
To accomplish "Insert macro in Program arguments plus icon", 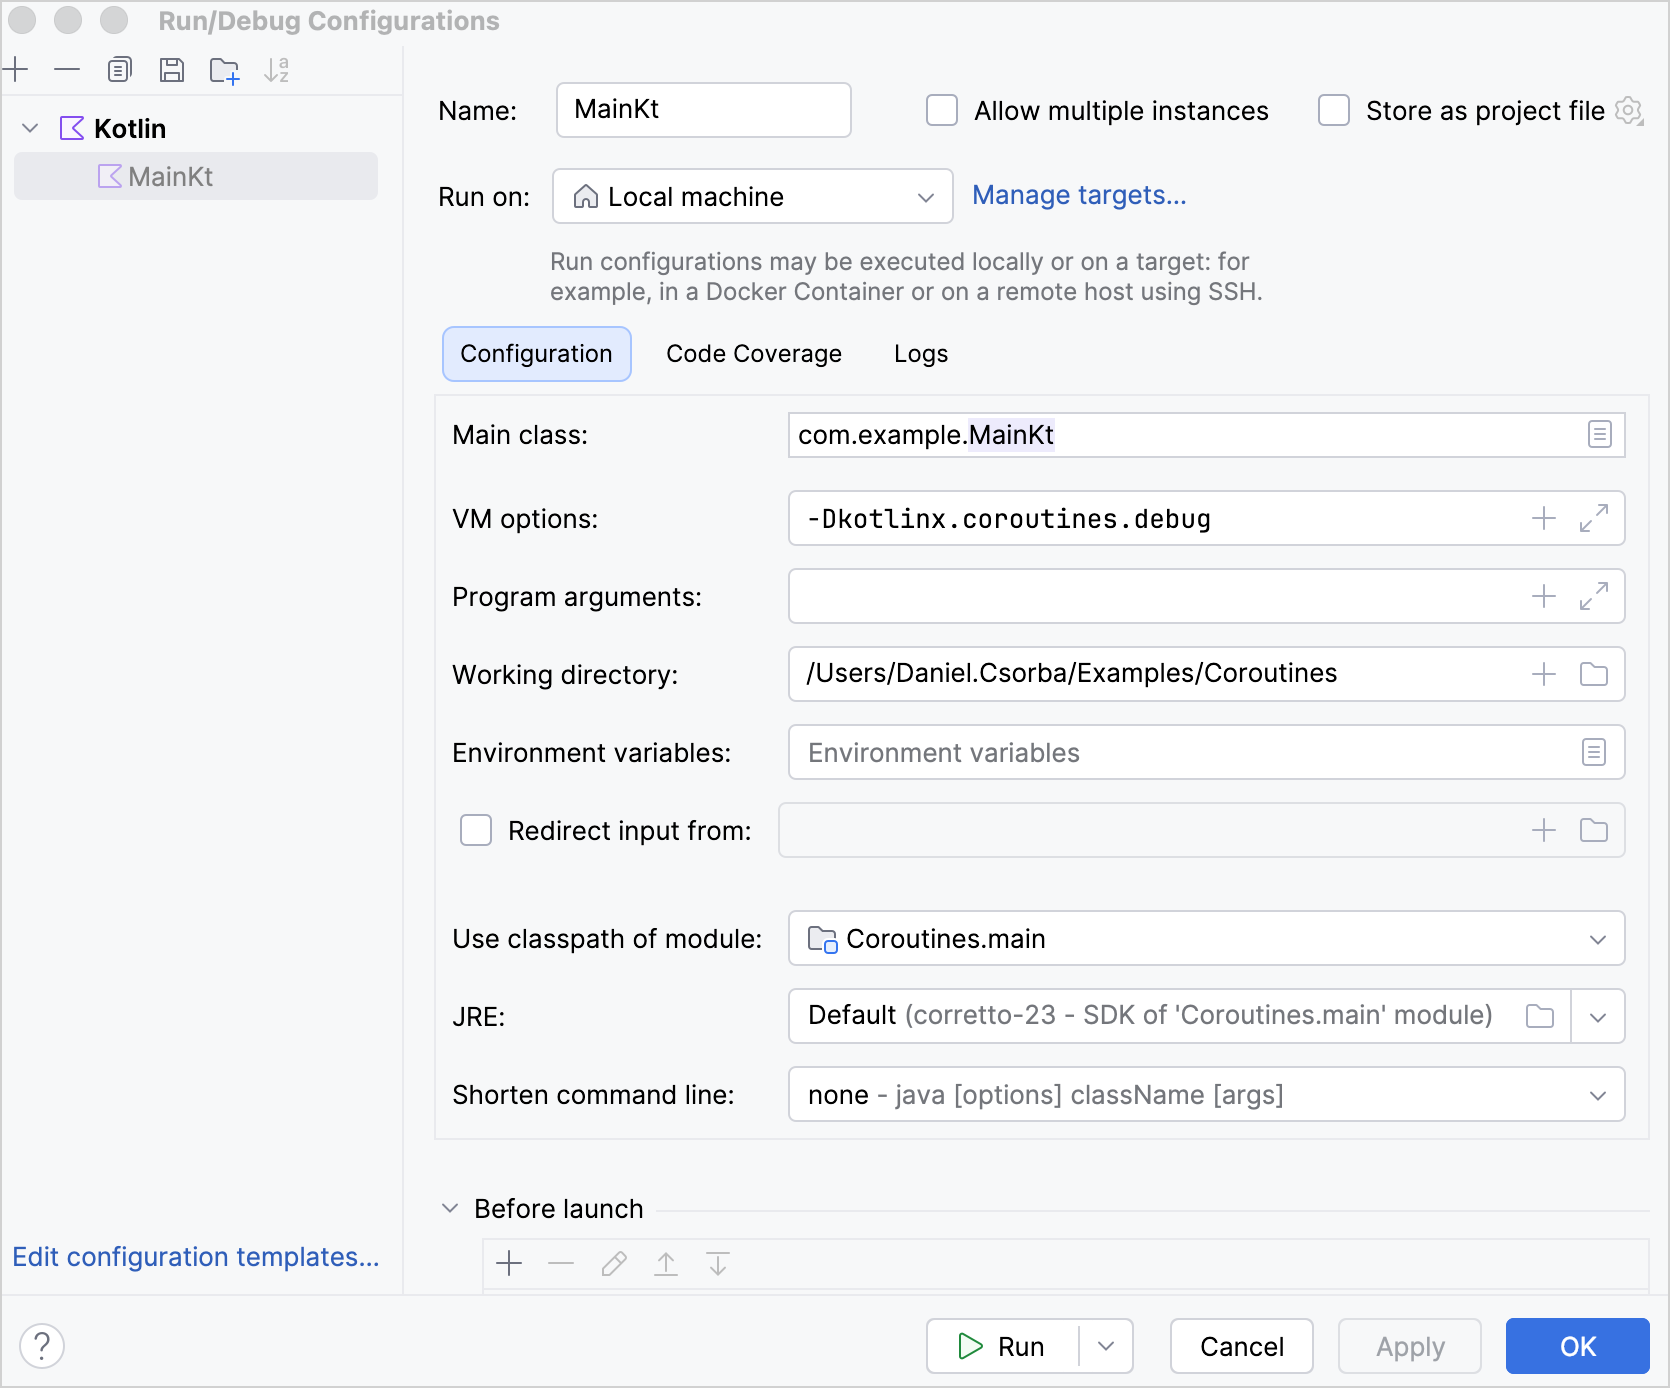I will (x=1544, y=596).
